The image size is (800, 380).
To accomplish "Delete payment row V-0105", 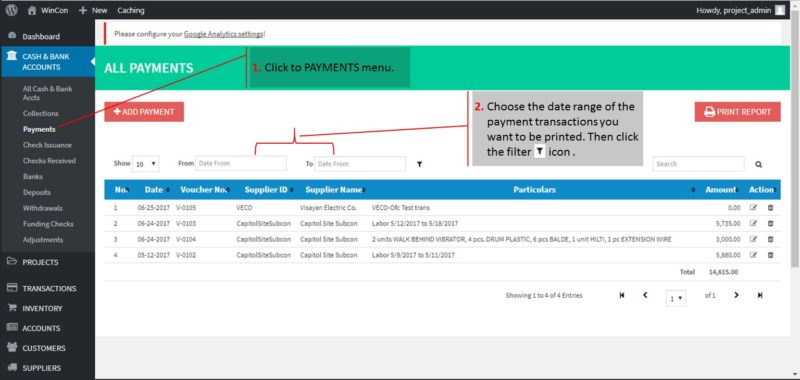I will 770,208.
